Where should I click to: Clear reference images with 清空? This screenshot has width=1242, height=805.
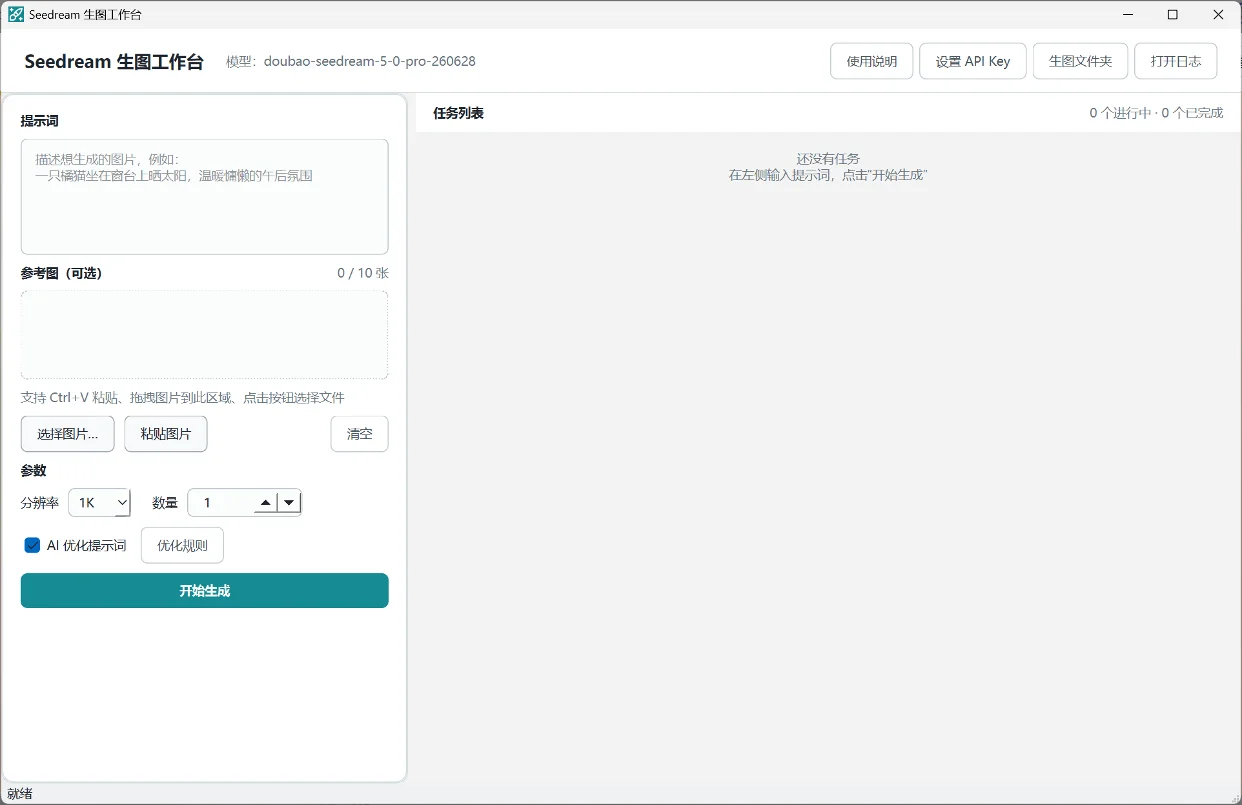point(359,434)
